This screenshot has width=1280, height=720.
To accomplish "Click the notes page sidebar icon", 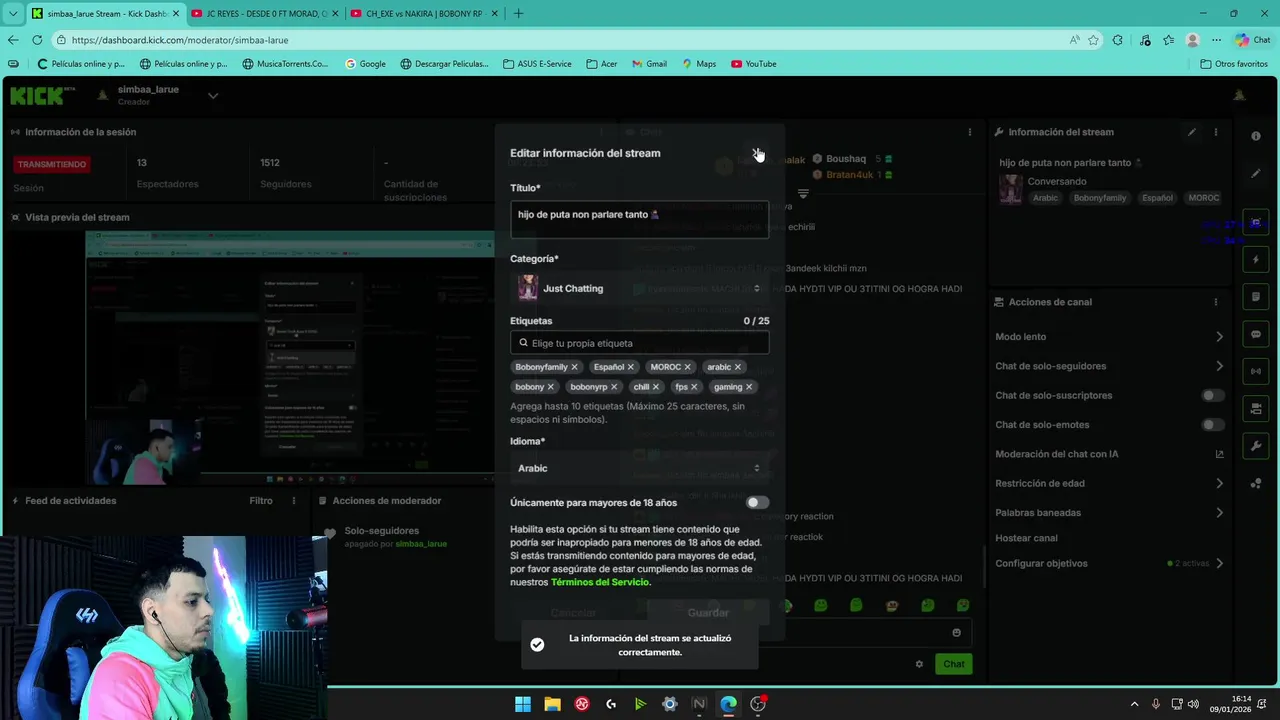I will coord(1256,297).
